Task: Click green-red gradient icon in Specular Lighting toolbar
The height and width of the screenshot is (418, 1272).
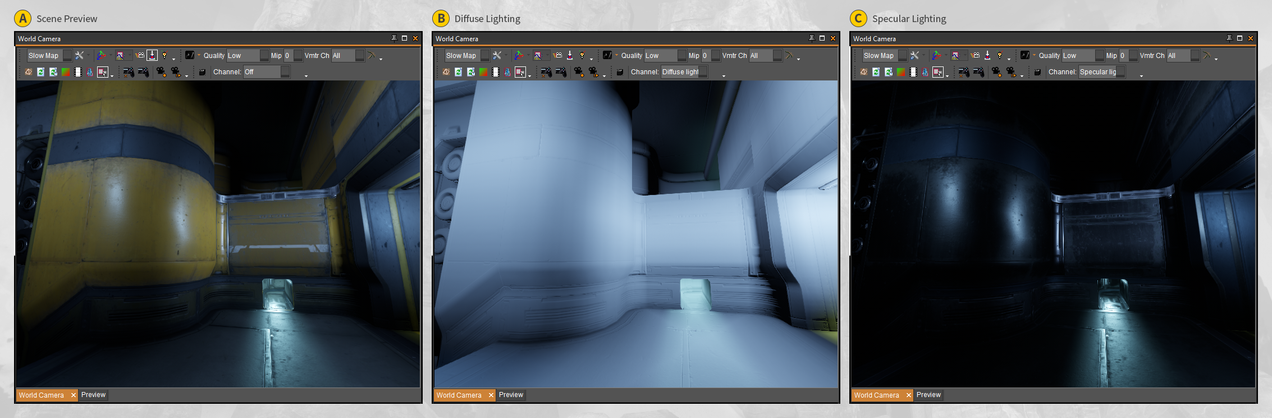Action: click(901, 72)
